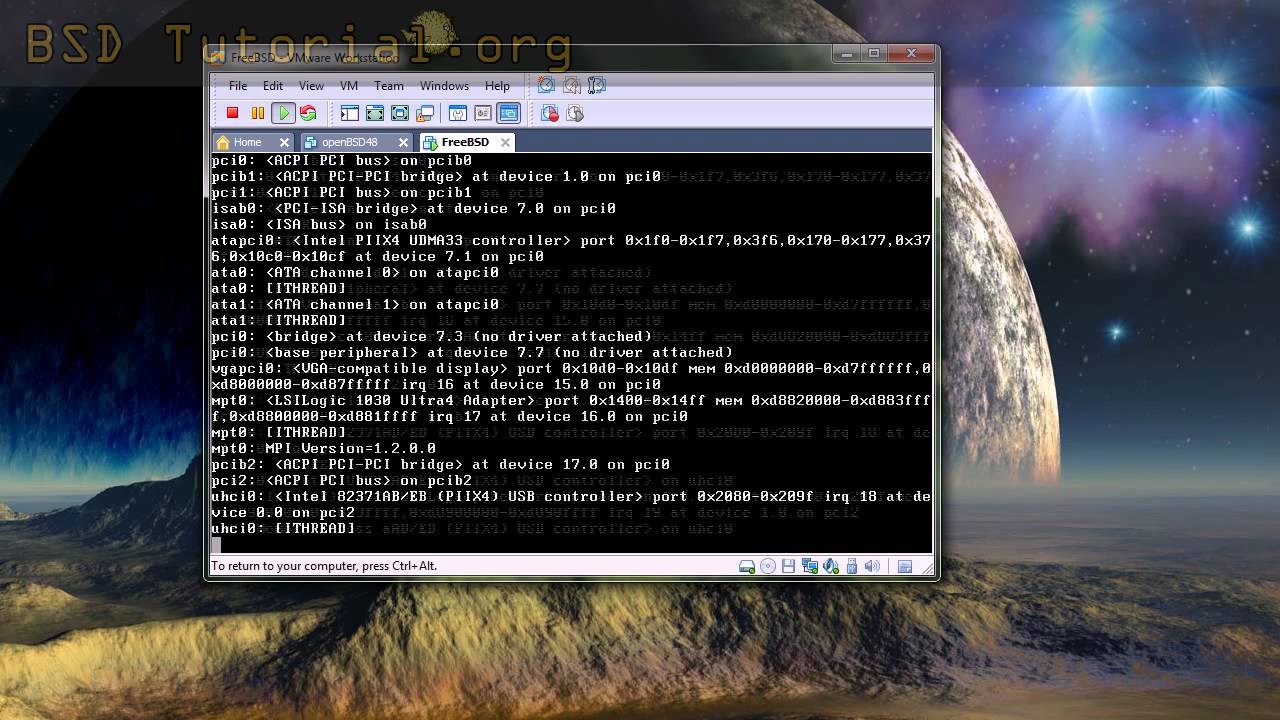This screenshot has width=1280, height=720.
Task: Click the replay recording icon
Action: pyautogui.click(x=575, y=113)
